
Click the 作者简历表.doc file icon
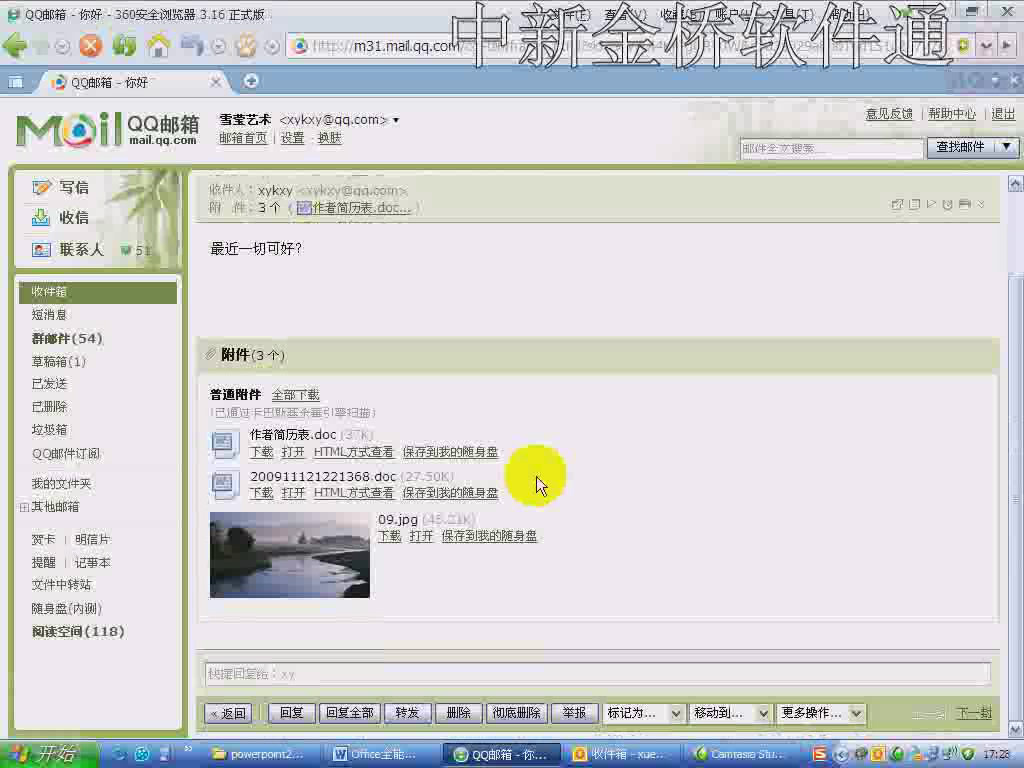(x=225, y=443)
